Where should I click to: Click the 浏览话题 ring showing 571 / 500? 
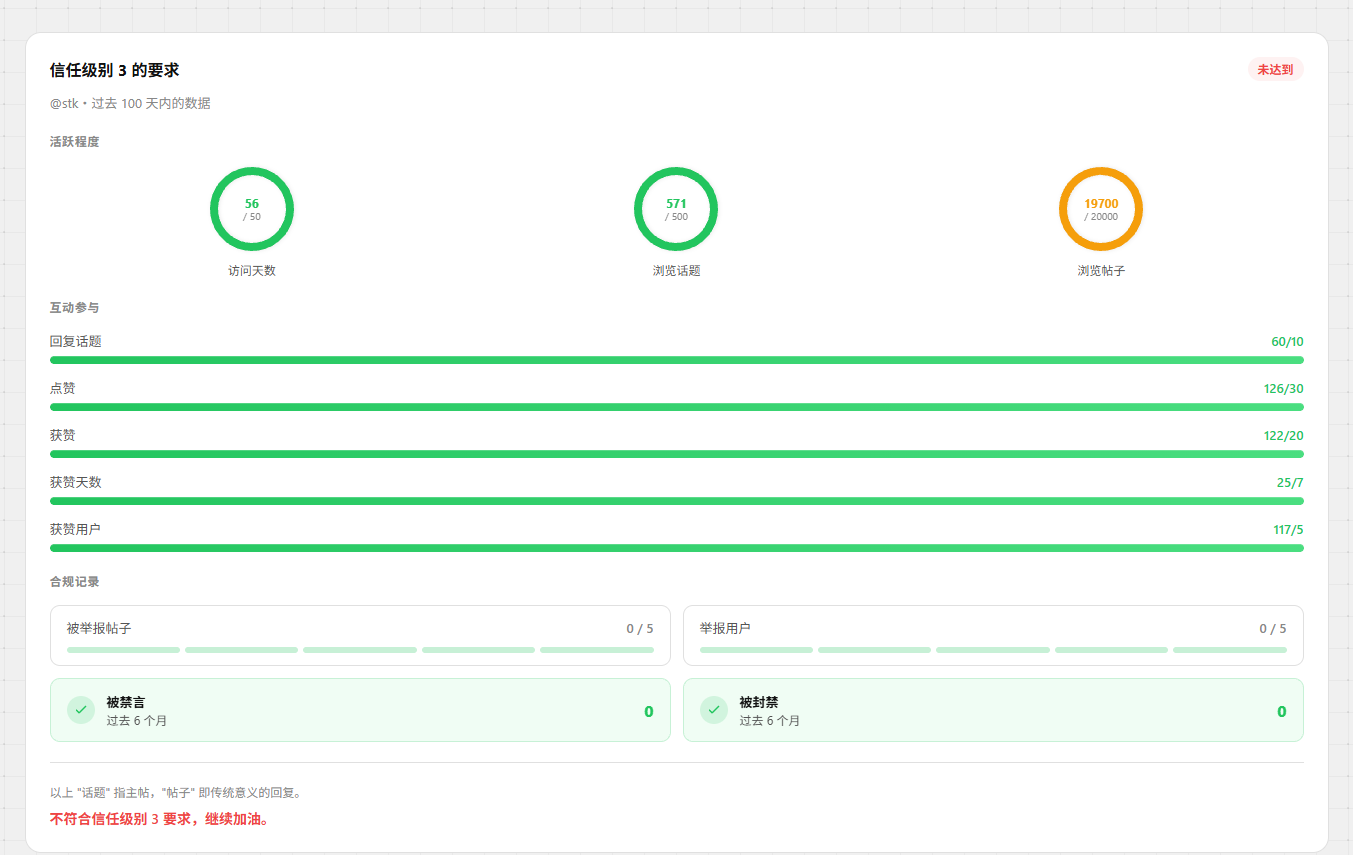pyautogui.click(x=676, y=209)
